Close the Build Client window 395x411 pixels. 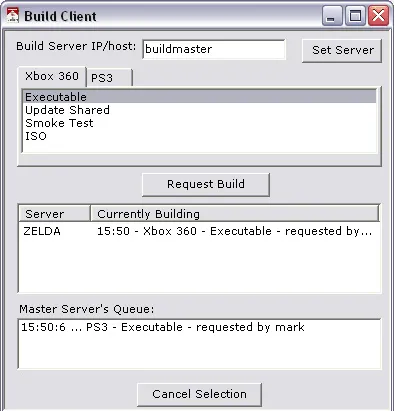tap(378, 16)
